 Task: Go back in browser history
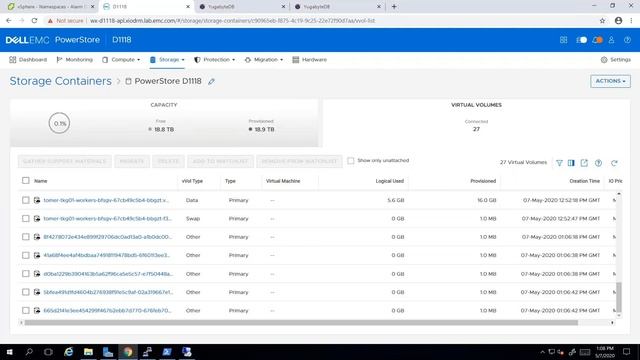point(9,20)
